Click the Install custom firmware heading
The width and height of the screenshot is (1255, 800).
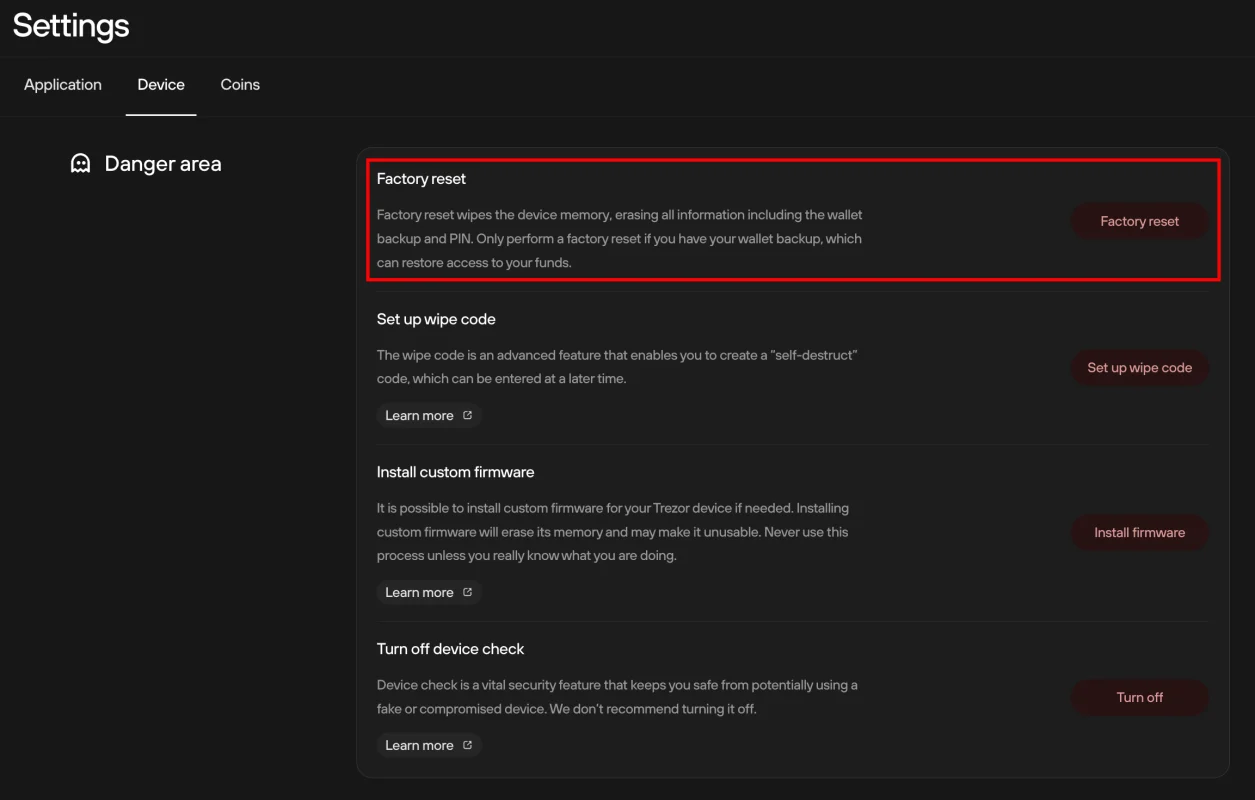pos(455,472)
